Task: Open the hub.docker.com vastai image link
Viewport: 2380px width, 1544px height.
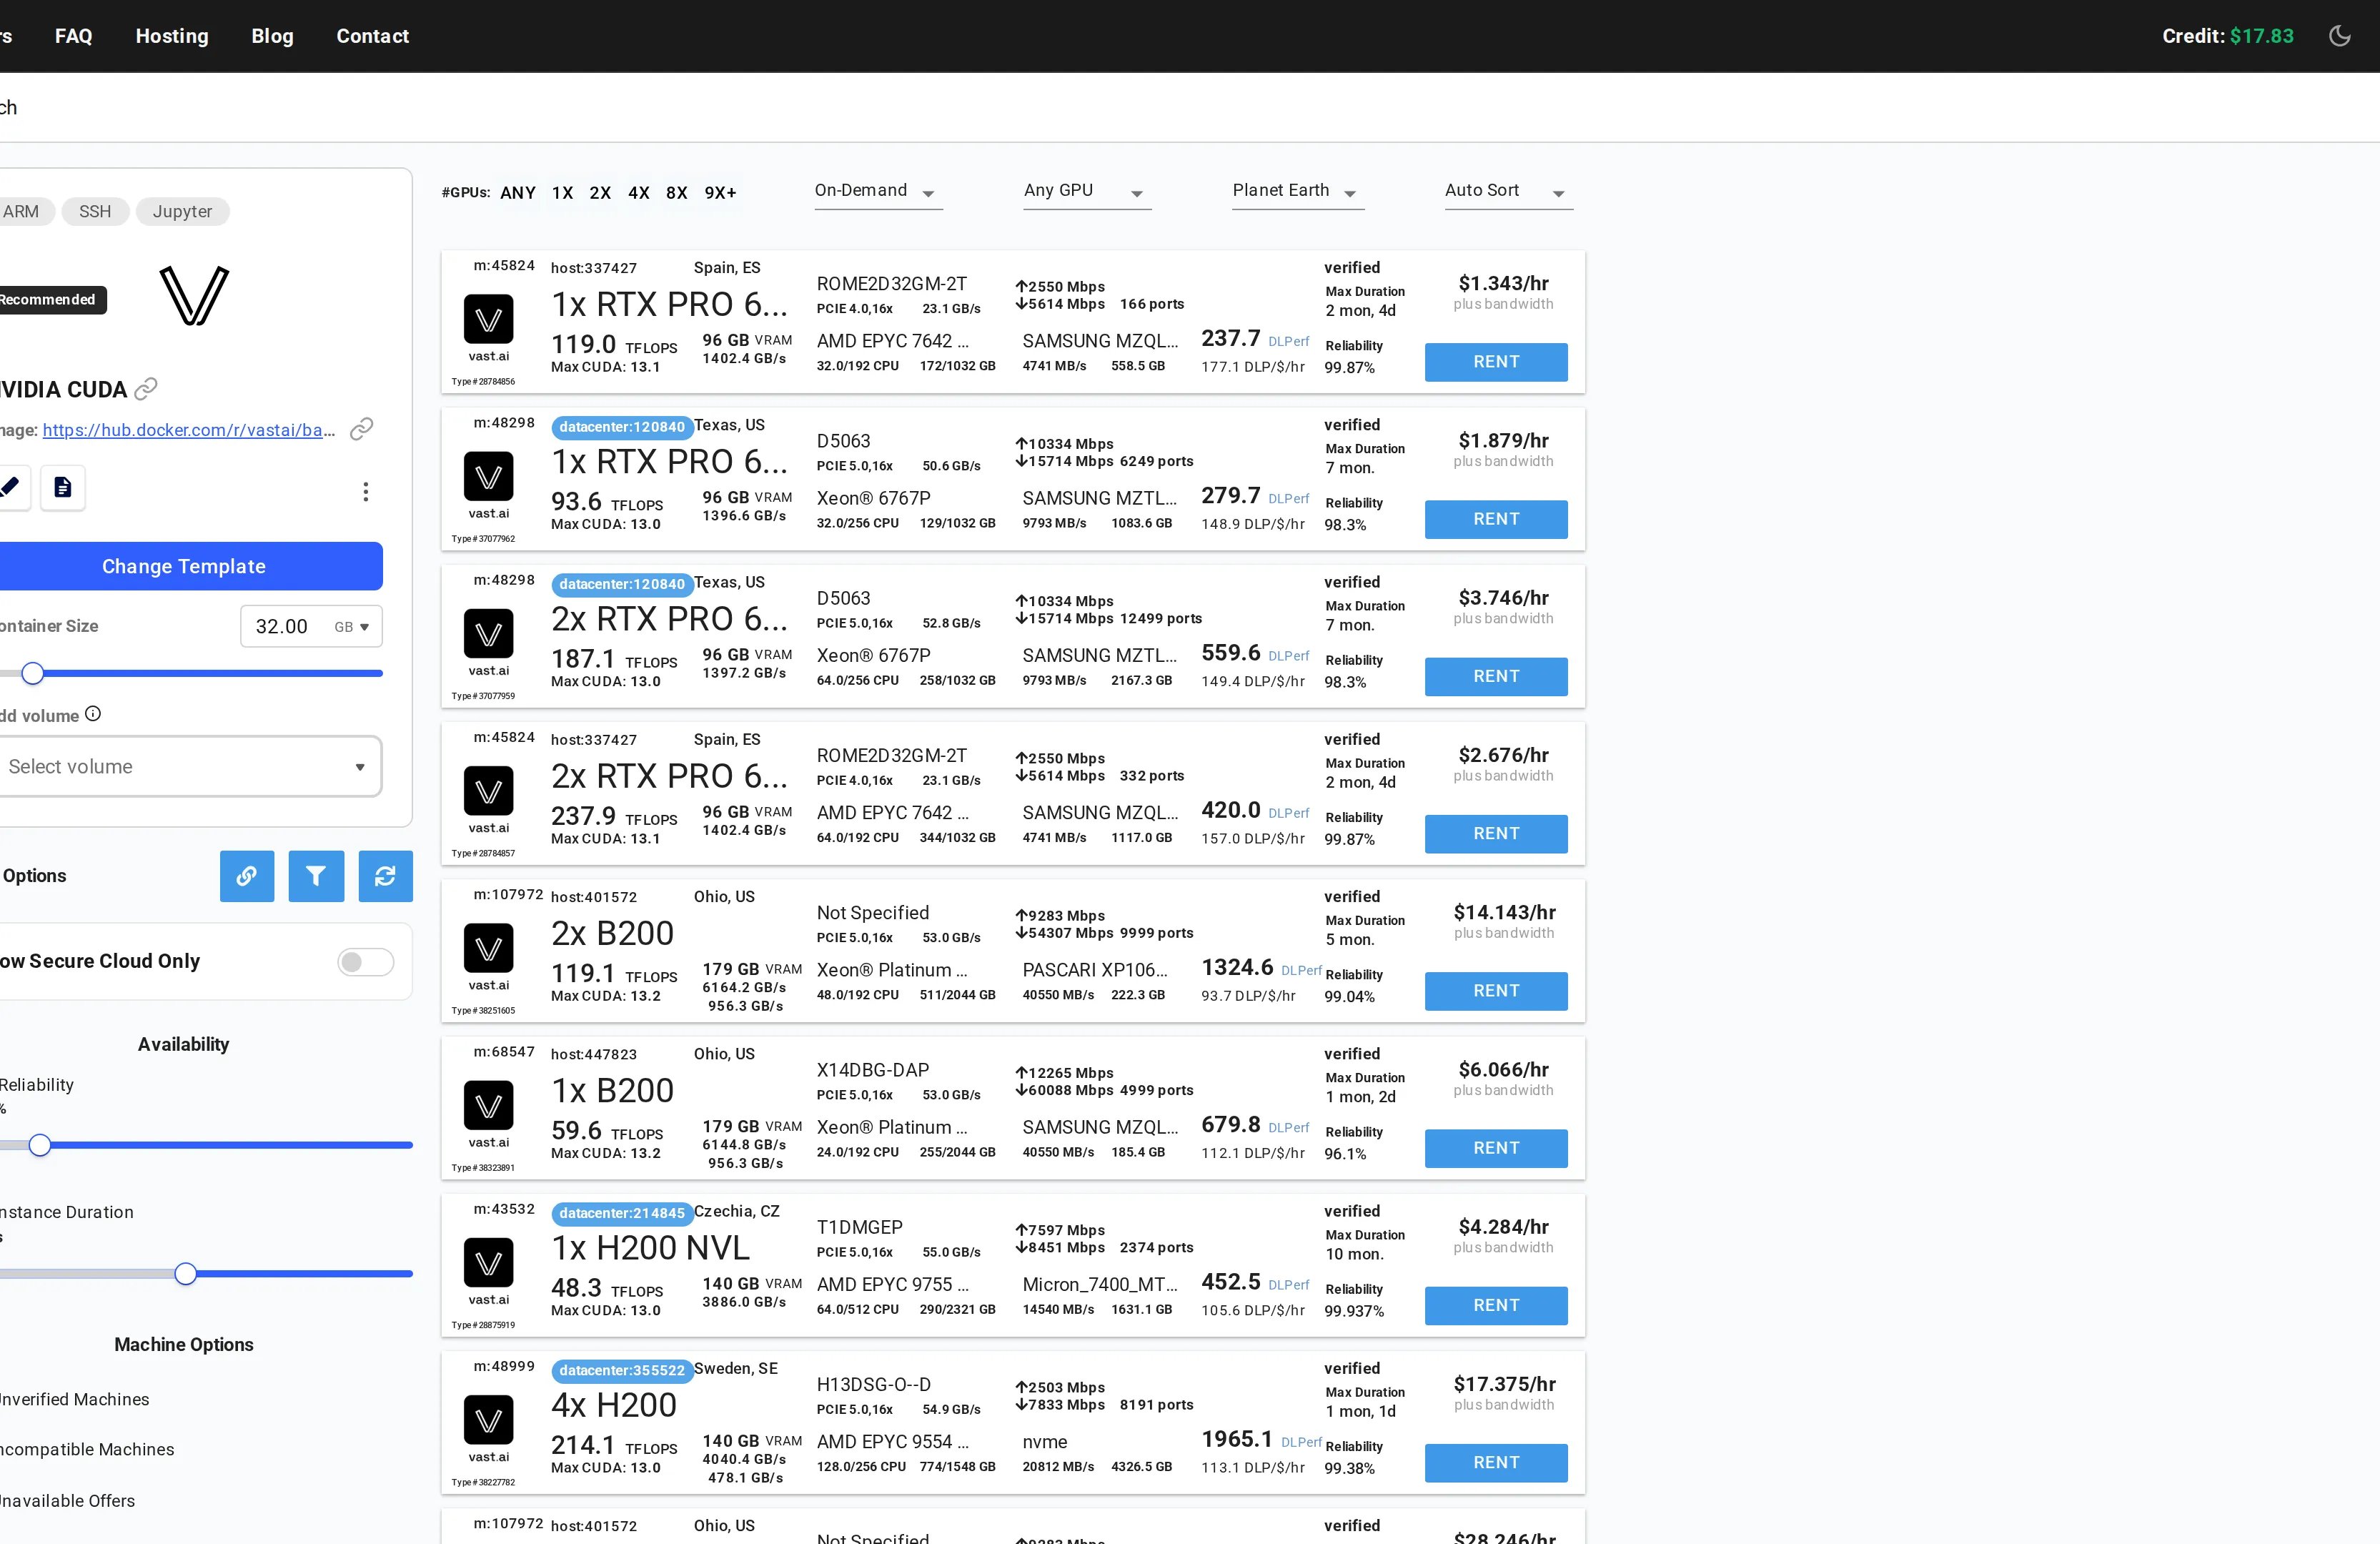Action: coord(189,430)
